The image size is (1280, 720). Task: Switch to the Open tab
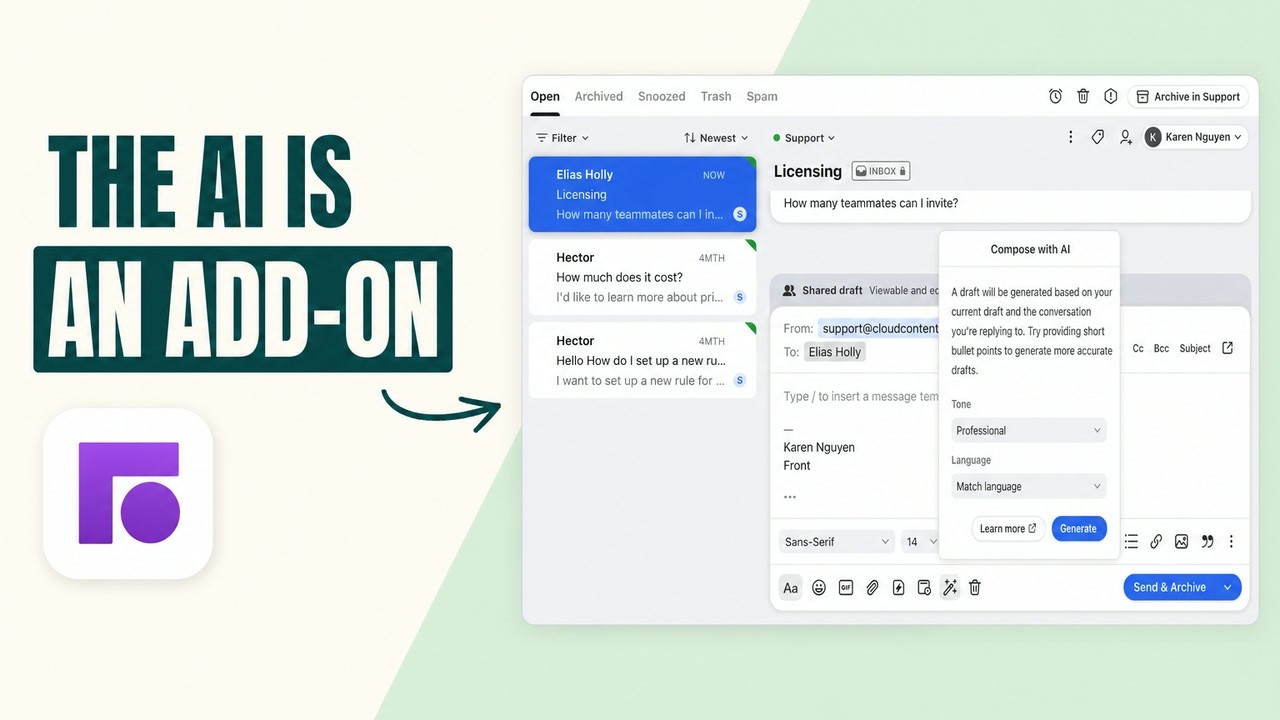[x=545, y=97]
